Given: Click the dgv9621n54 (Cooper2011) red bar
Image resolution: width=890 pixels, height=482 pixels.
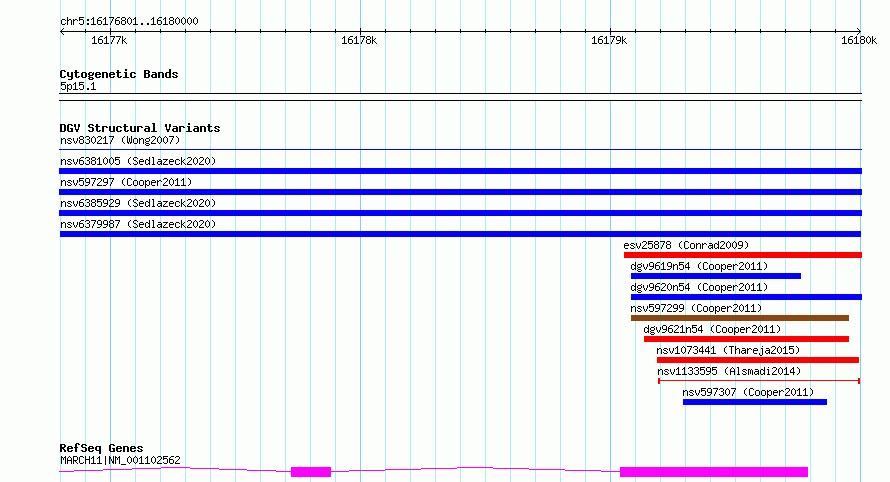Looking at the screenshot, I should (x=746, y=339).
